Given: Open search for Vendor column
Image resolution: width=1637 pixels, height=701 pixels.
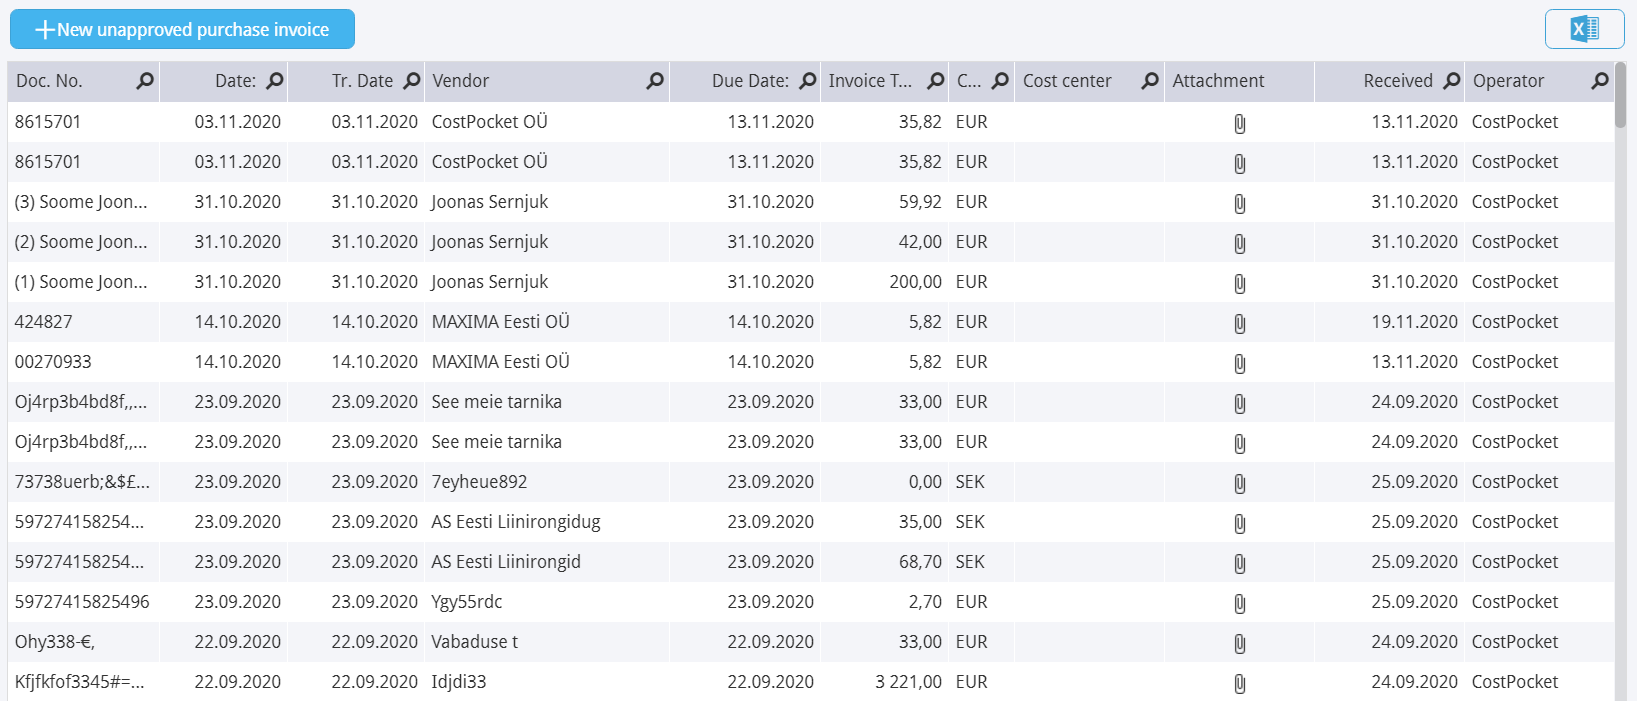Looking at the screenshot, I should click(655, 81).
